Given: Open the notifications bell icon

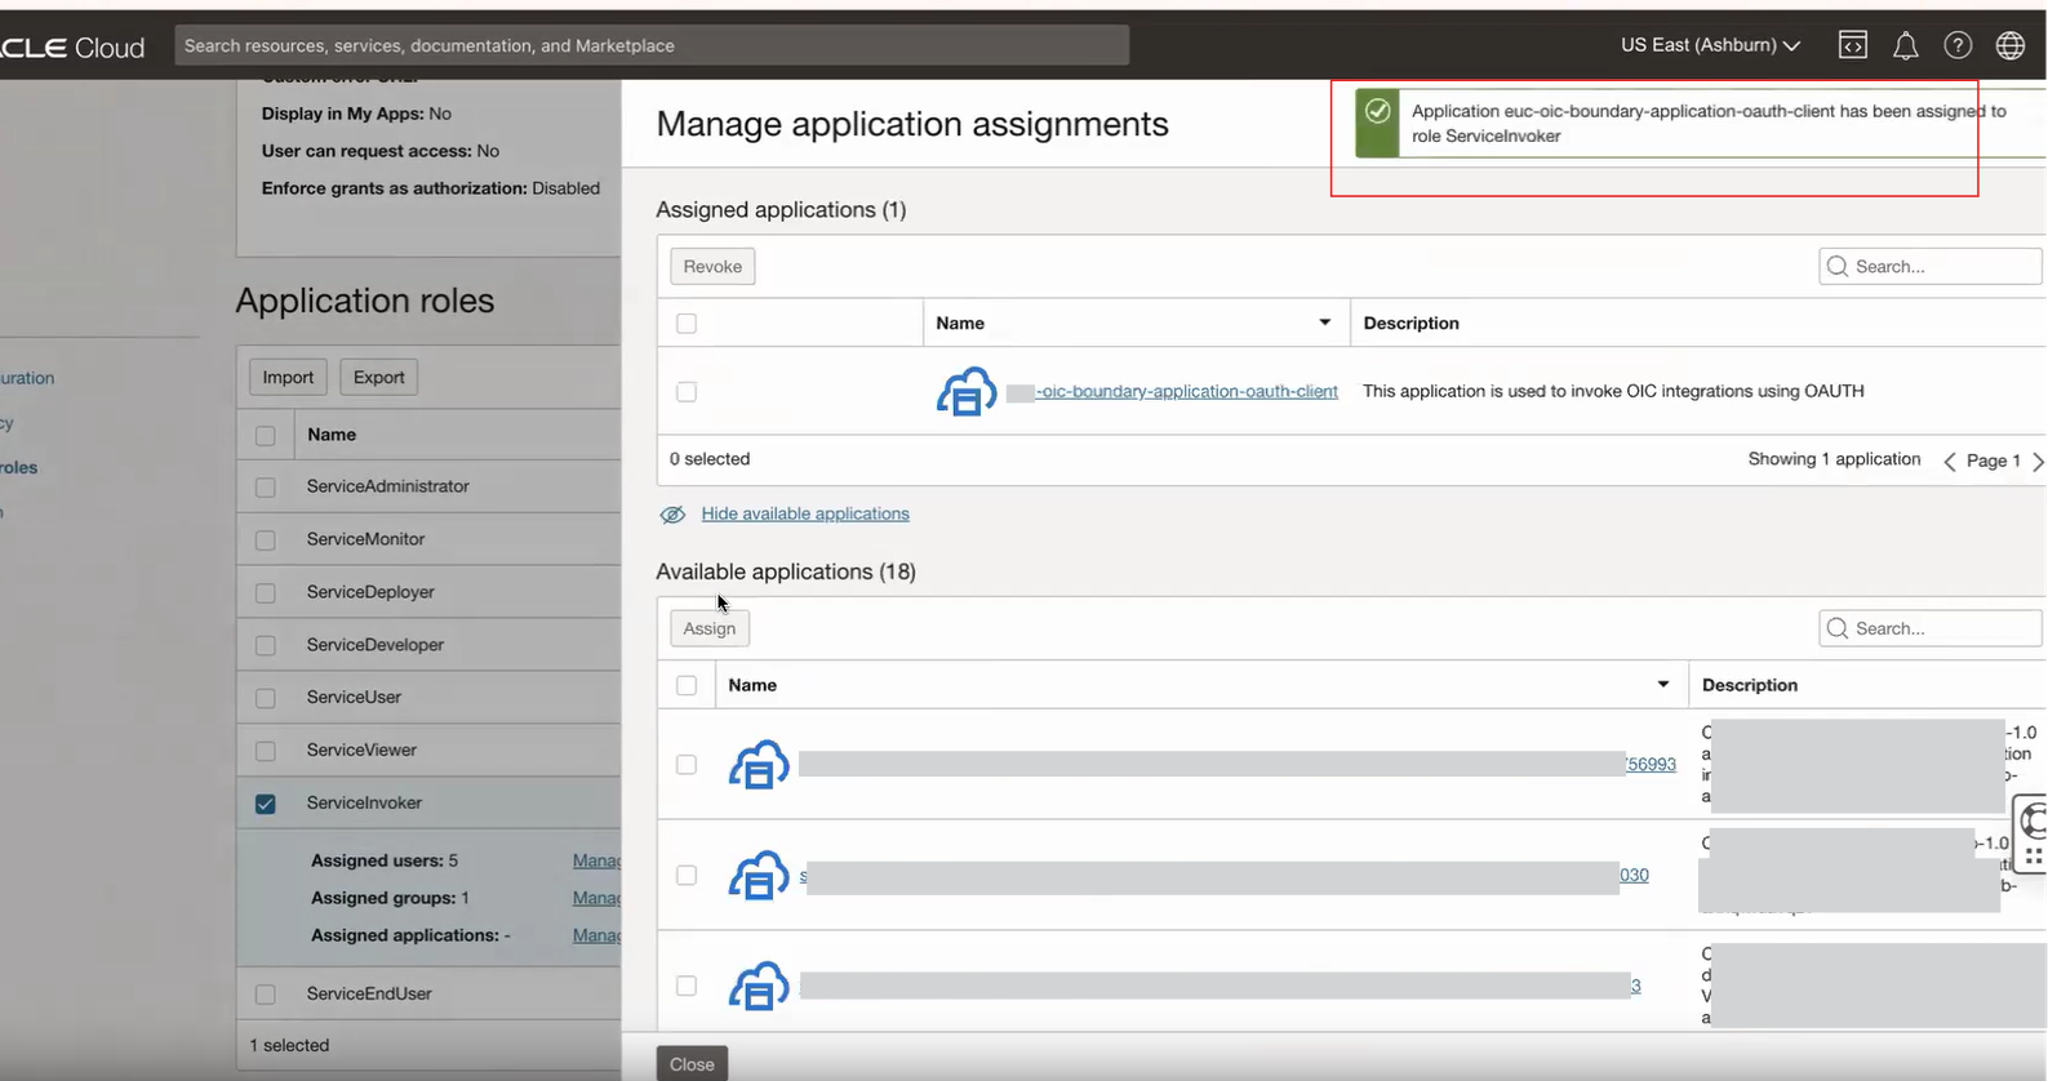Looking at the screenshot, I should coord(1905,45).
